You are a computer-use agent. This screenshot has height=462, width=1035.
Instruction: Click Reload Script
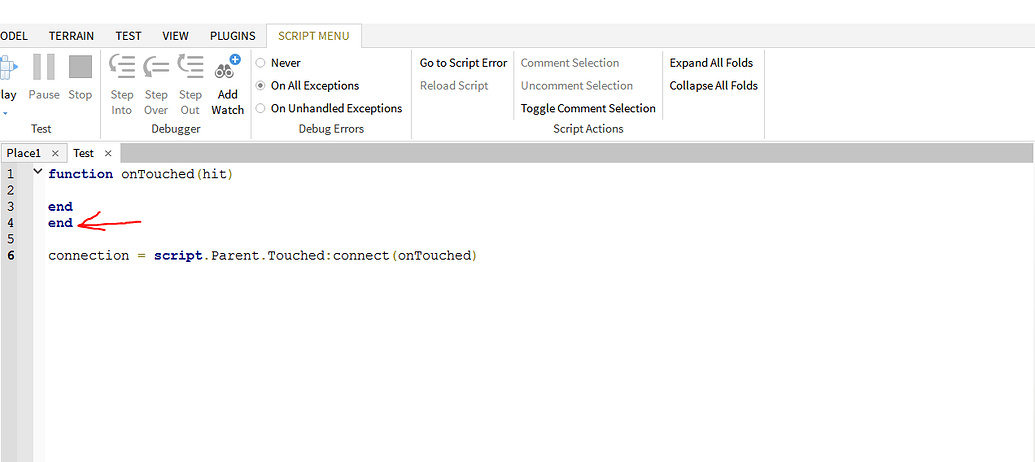point(454,86)
